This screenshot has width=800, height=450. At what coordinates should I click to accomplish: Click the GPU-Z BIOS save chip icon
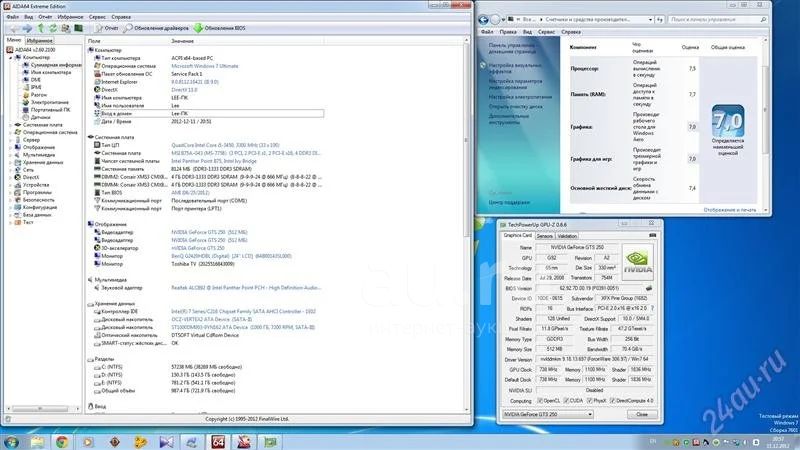click(x=649, y=288)
